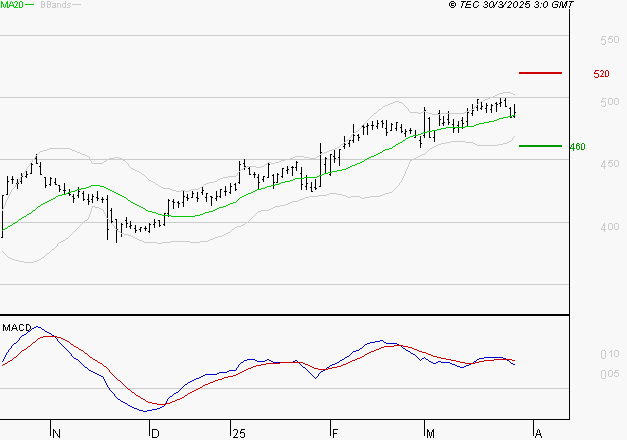Image resolution: width=627 pixels, height=440 pixels.
Task: Click the red 520 price label
Action: 601,74
